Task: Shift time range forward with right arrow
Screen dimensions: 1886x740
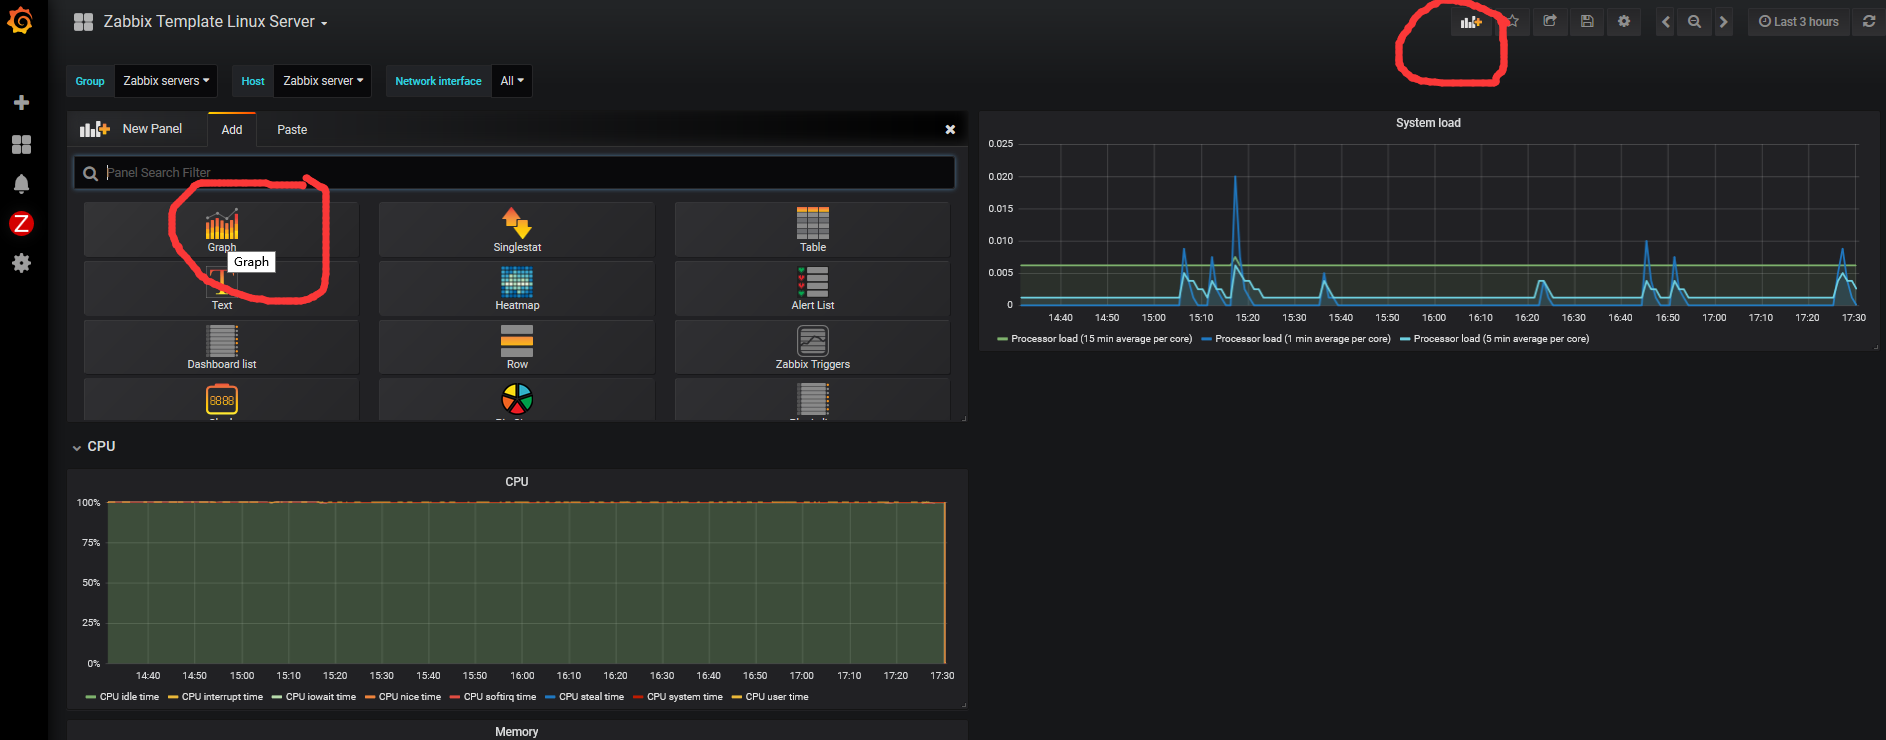Action: [x=1723, y=22]
